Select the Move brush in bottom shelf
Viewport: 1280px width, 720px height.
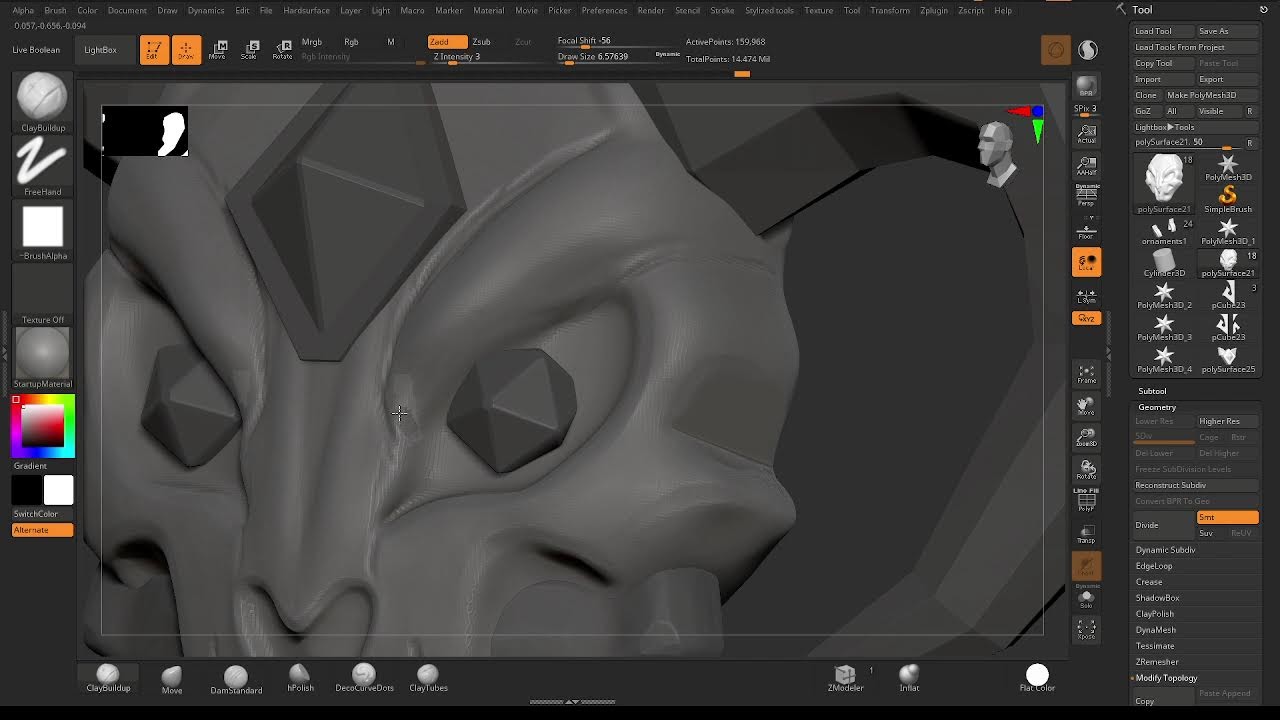[172, 680]
